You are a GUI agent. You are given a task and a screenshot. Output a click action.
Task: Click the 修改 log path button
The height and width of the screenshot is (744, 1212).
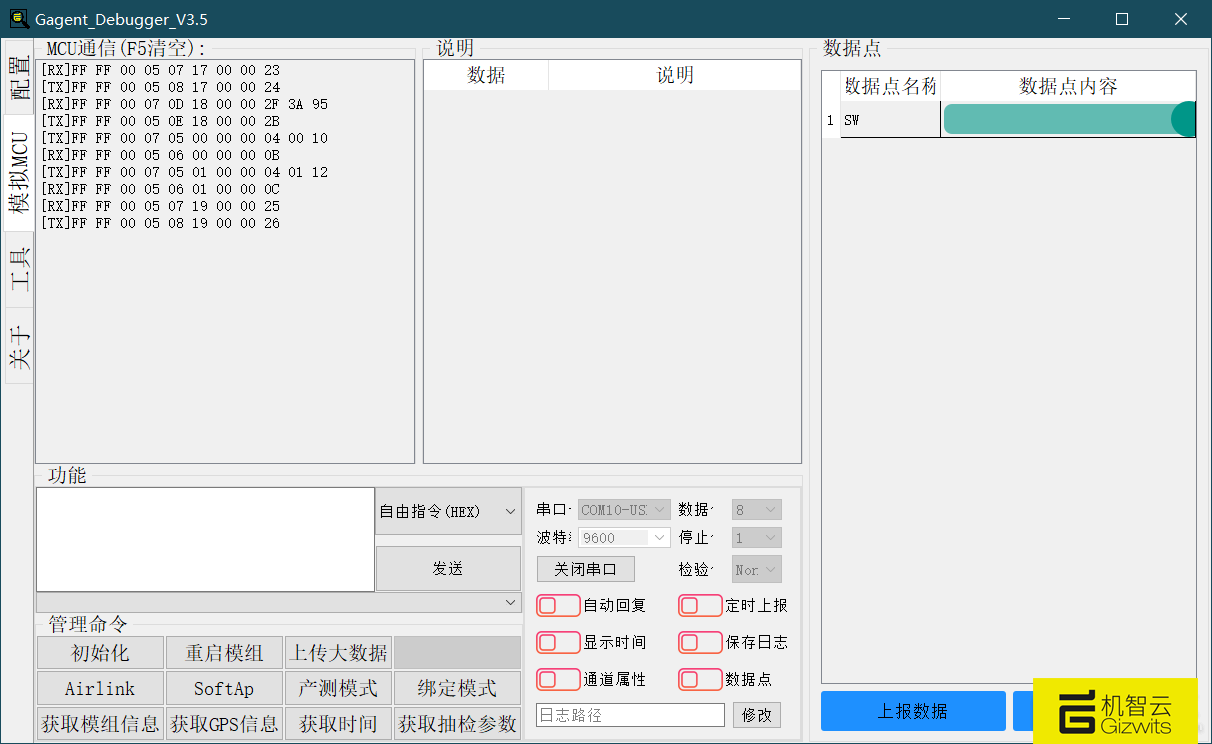[757, 715]
